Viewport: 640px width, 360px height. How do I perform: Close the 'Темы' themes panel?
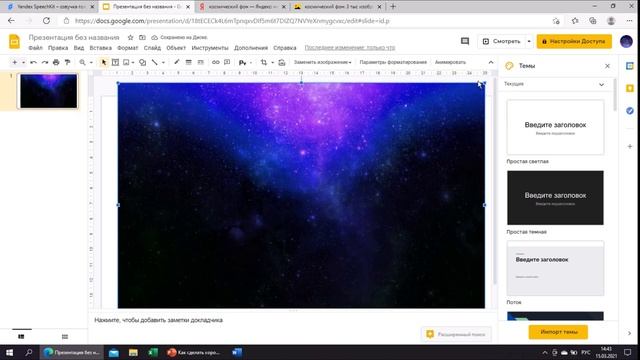tap(607, 66)
